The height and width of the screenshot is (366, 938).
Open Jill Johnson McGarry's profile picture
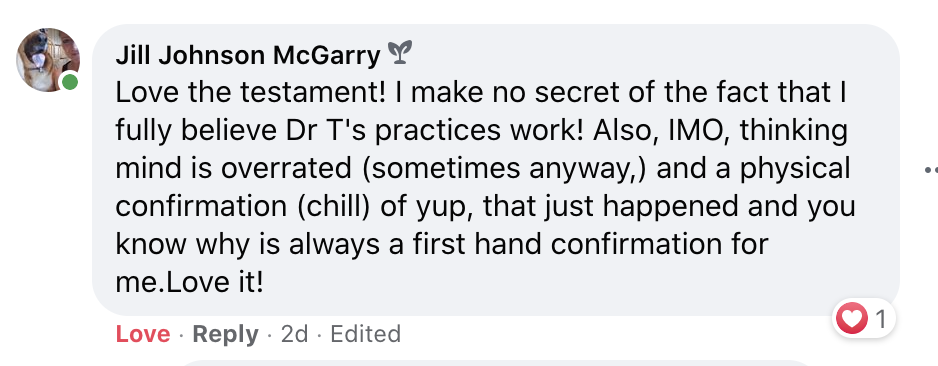(x=48, y=60)
